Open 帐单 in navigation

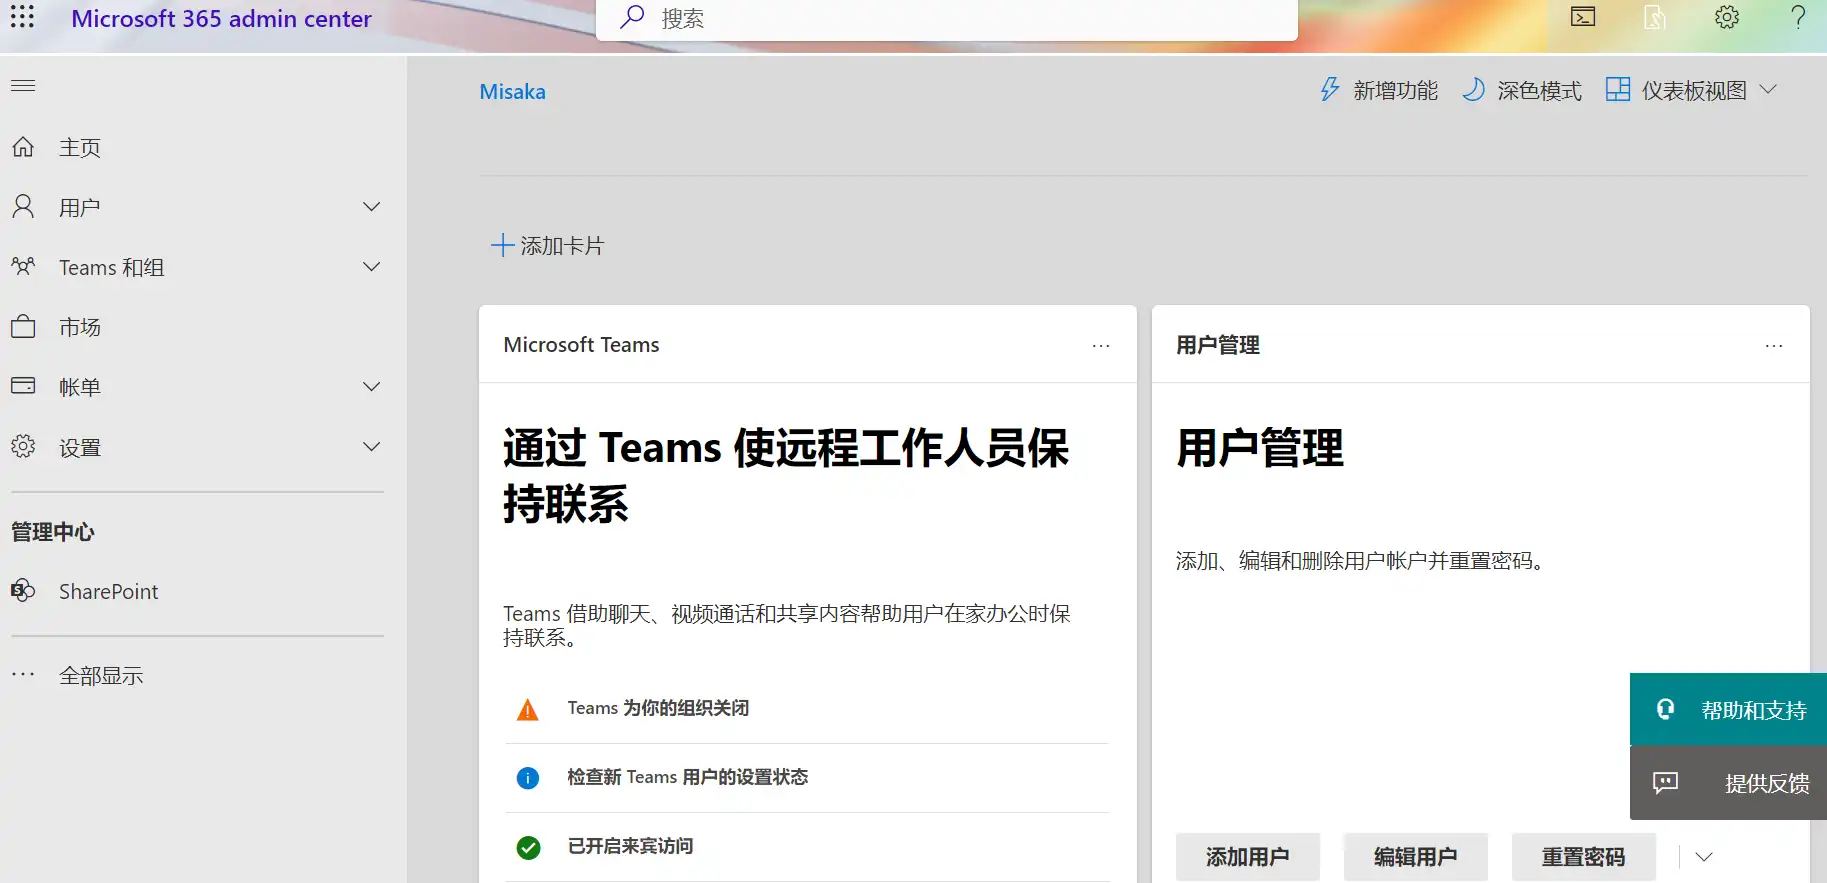[x=80, y=388]
